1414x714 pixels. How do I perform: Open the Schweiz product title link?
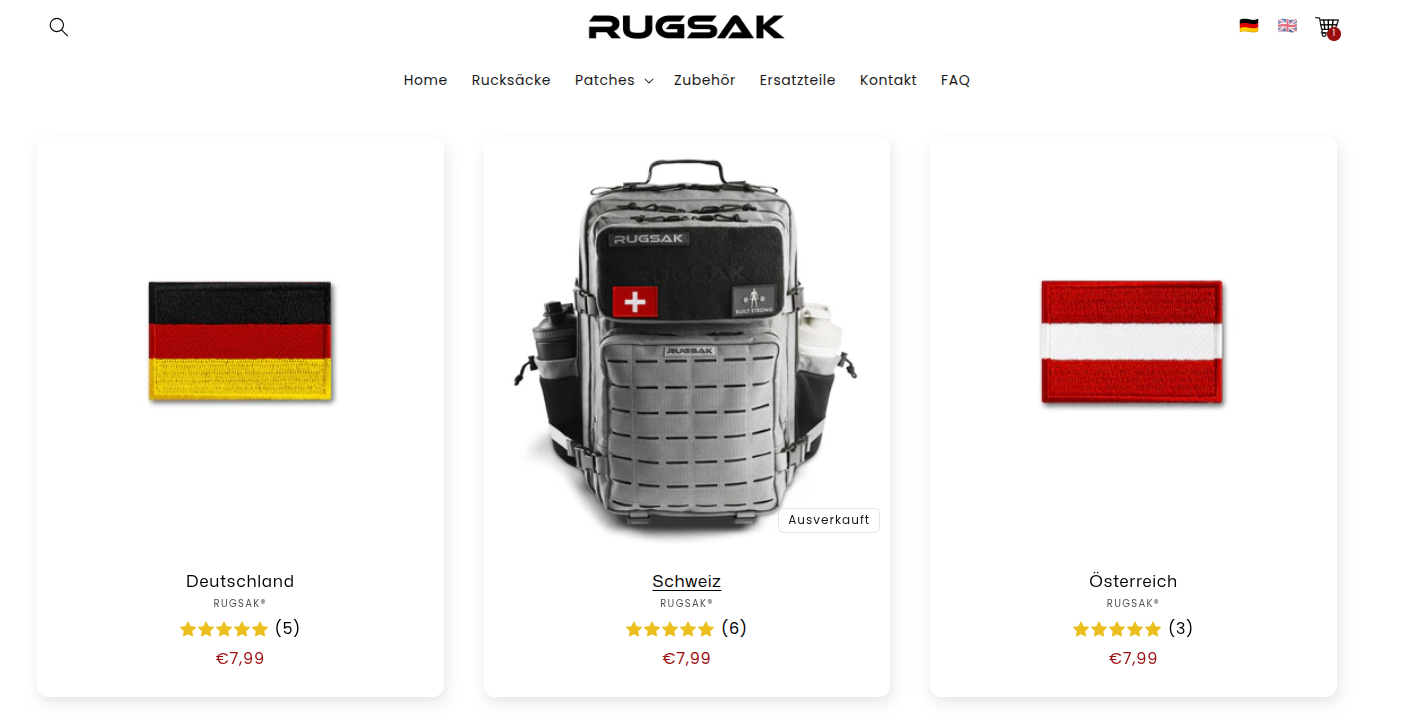686,581
